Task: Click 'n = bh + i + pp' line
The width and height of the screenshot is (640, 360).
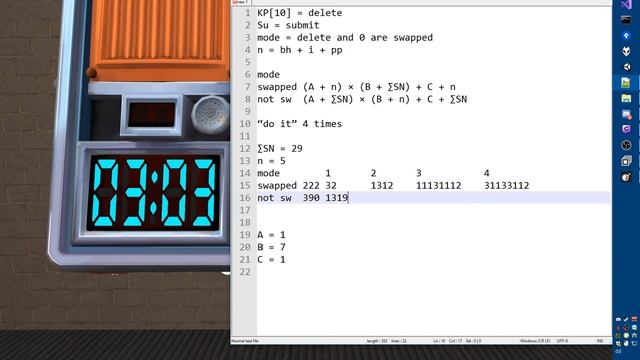Action: pyautogui.click(x=300, y=50)
